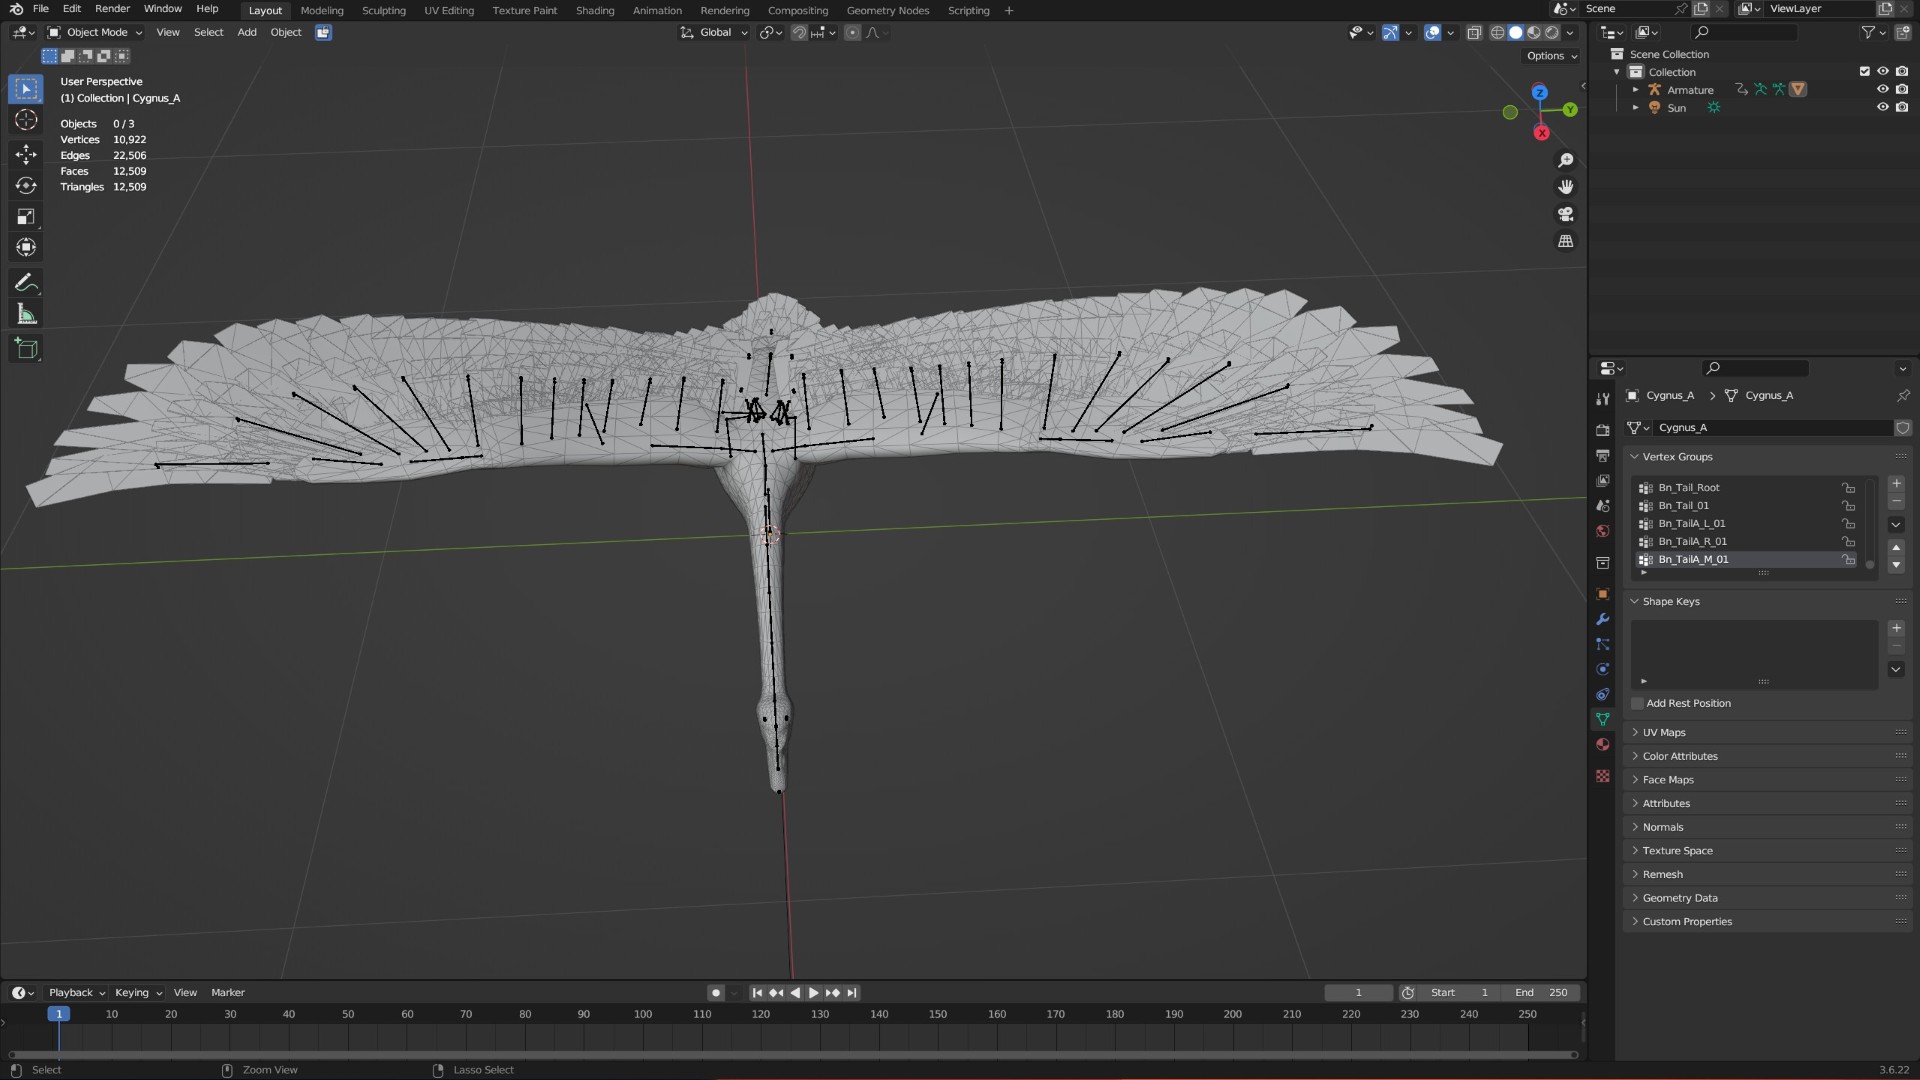Activate the Annotate tool
The image size is (1920, 1080).
pyautogui.click(x=26, y=283)
